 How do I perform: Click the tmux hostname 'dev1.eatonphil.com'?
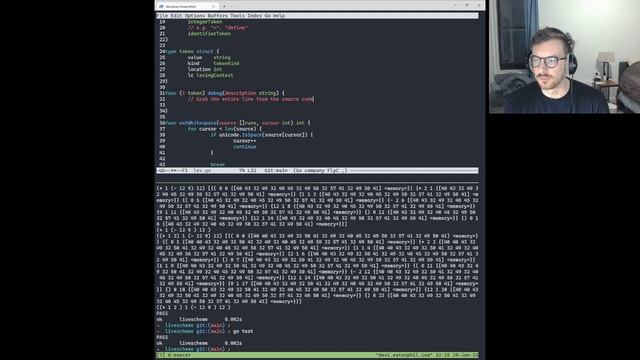coord(403,355)
